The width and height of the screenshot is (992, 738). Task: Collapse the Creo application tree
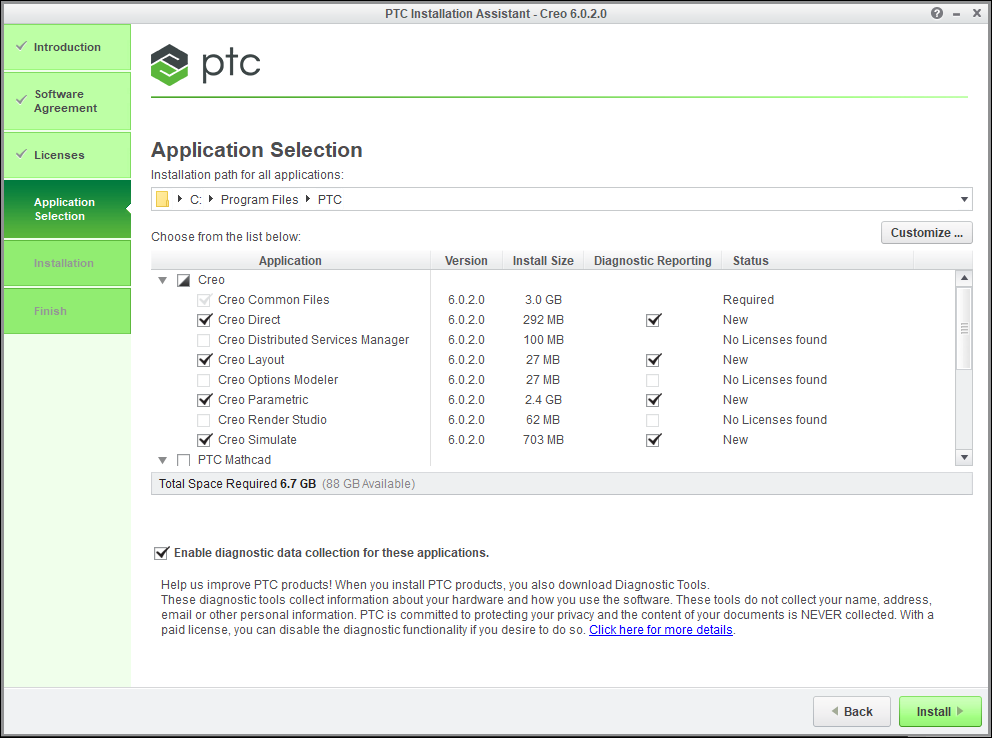[x=162, y=280]
